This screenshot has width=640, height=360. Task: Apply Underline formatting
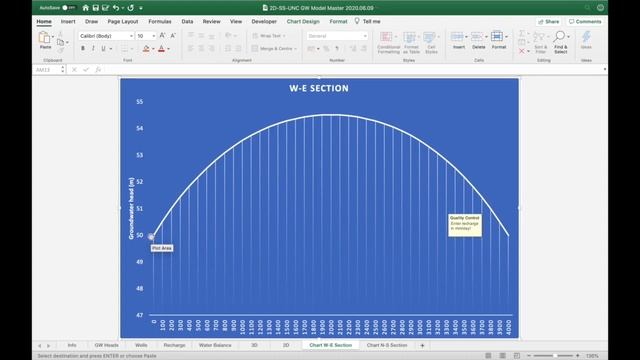coord(103,49)
